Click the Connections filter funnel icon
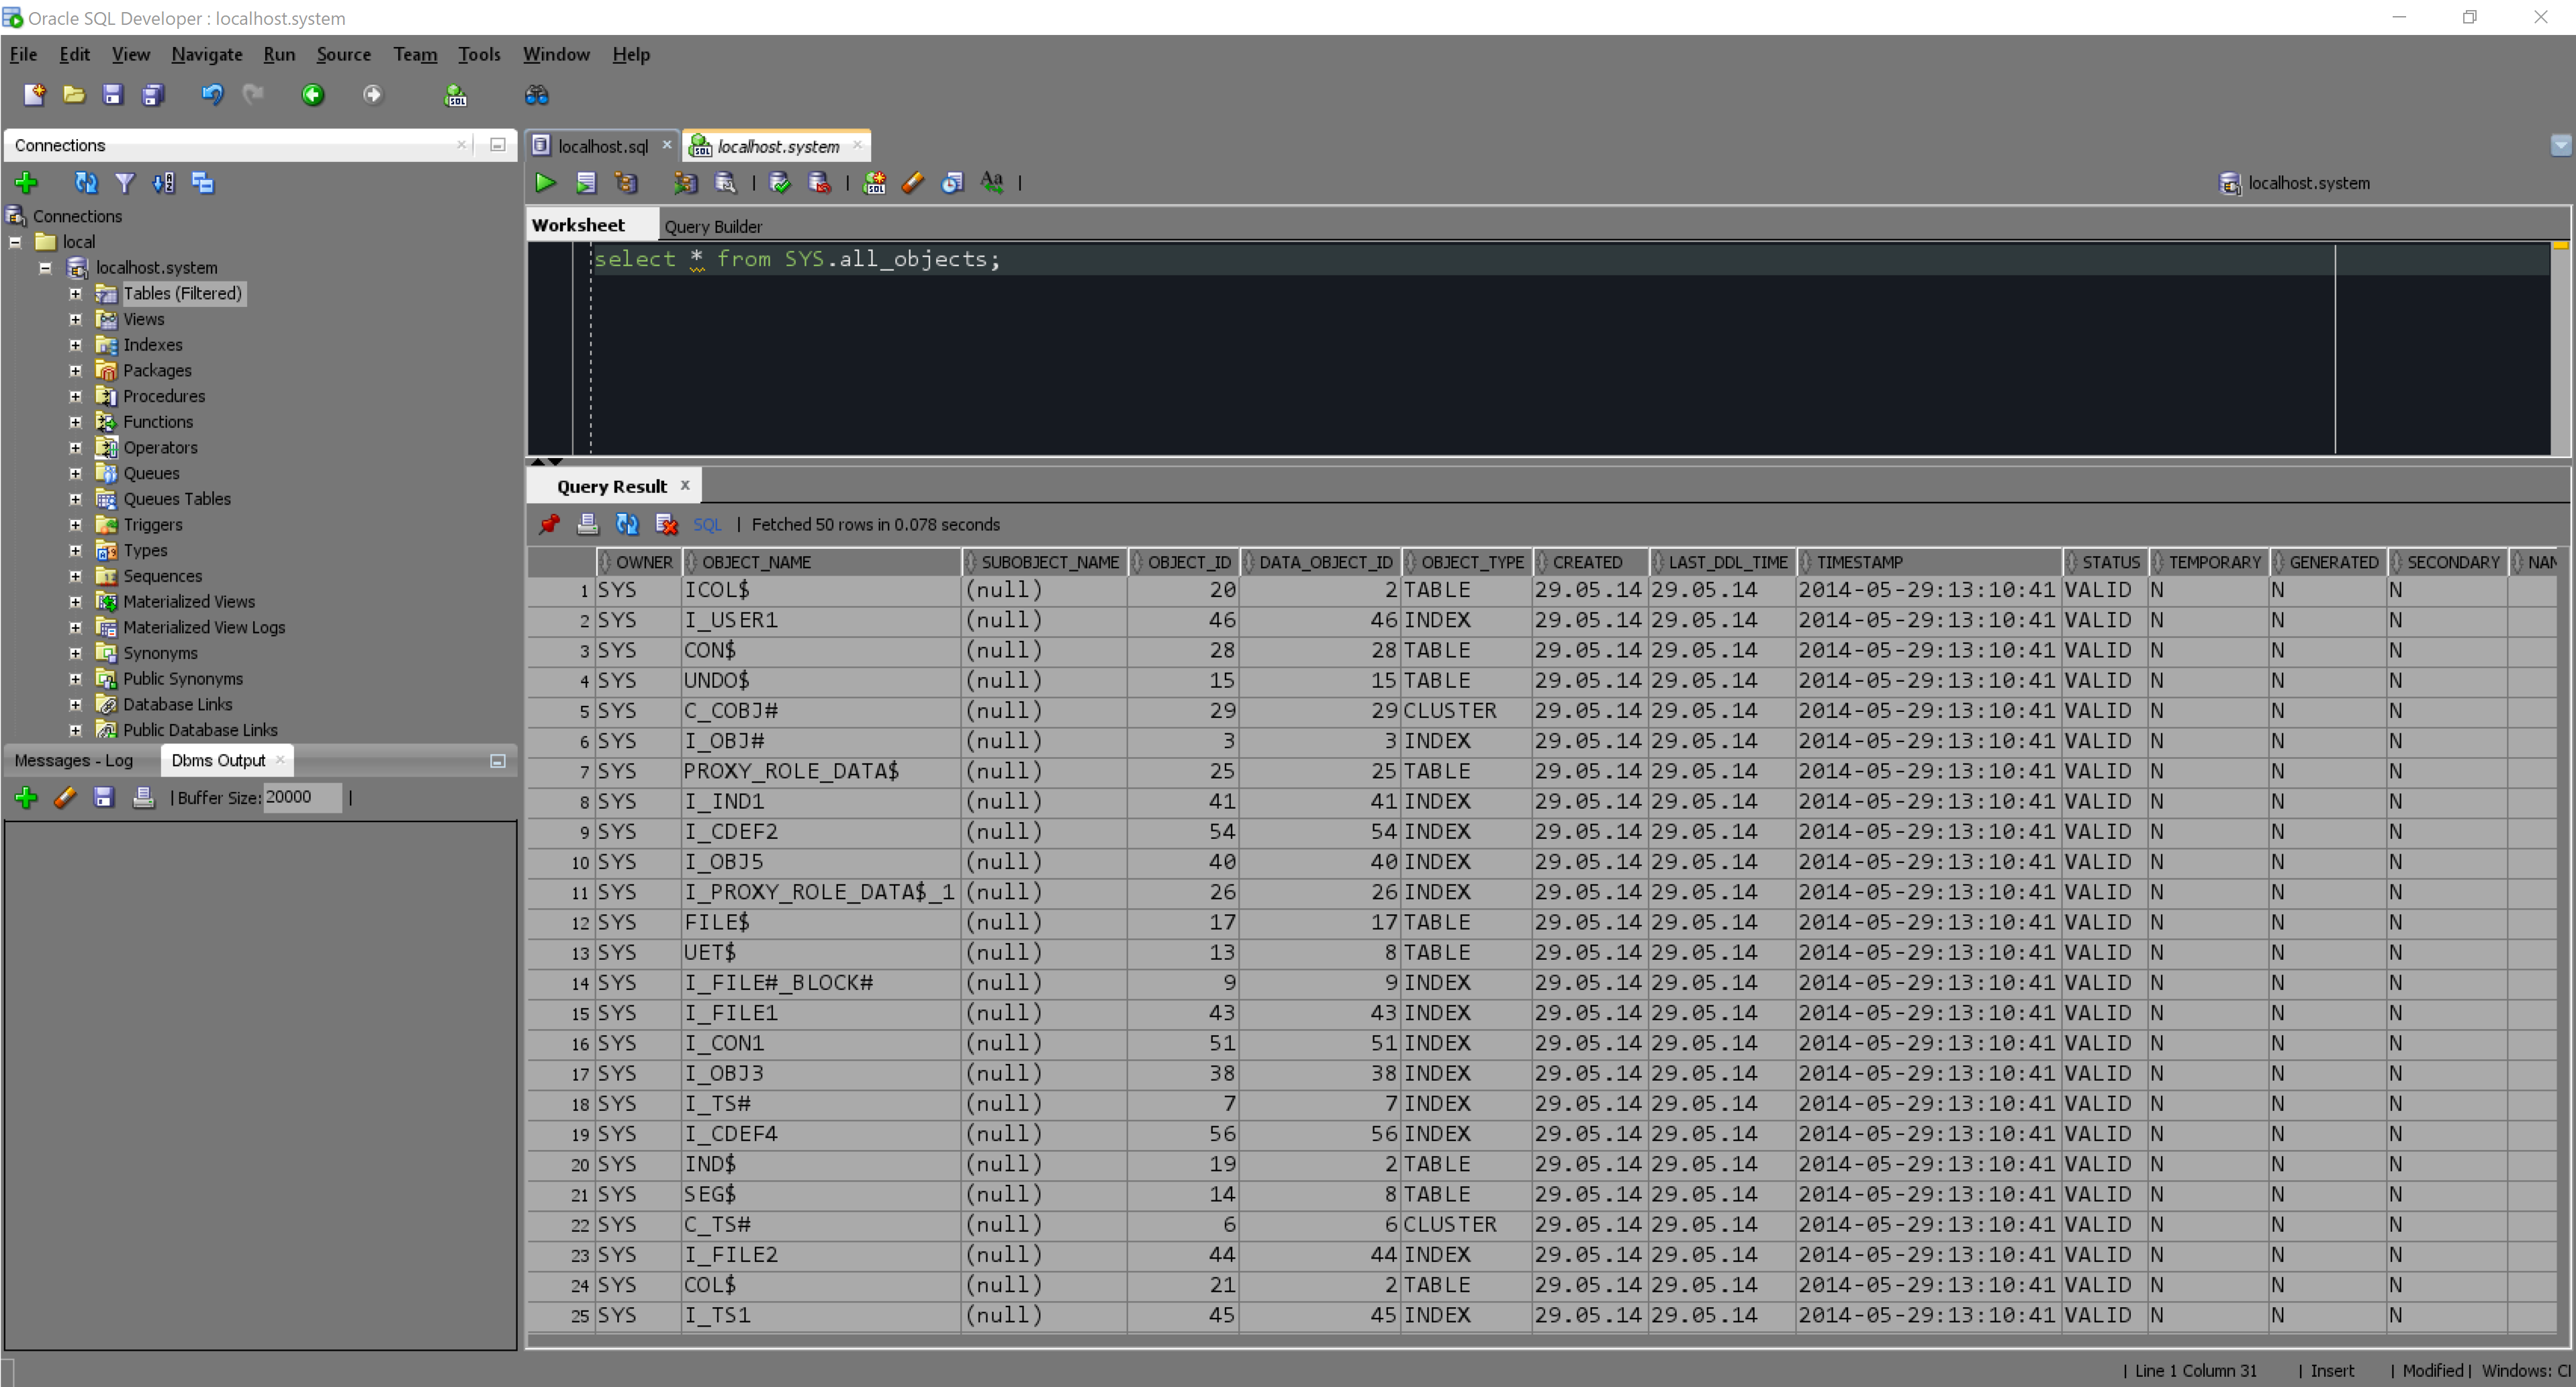The width and height of the screenshot is (2576, 1387). pos(124,183)
